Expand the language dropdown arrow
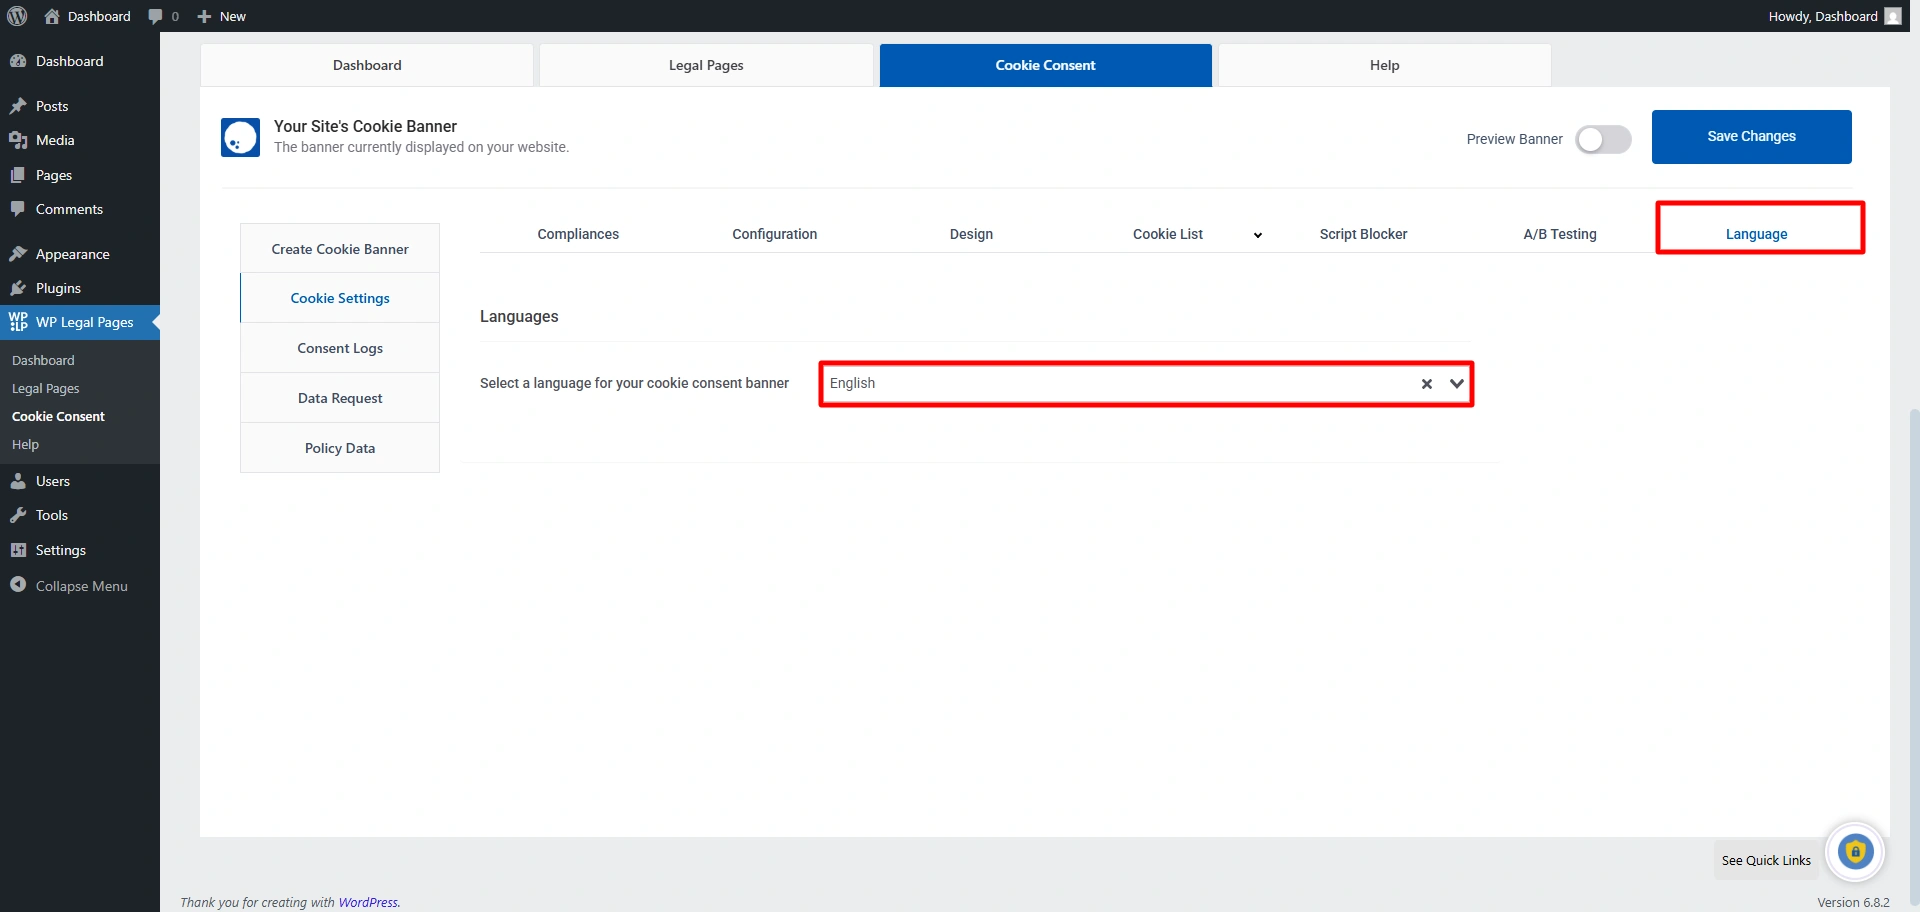The height and width of the screenshot is (912, 1920). coord(1457,384)
